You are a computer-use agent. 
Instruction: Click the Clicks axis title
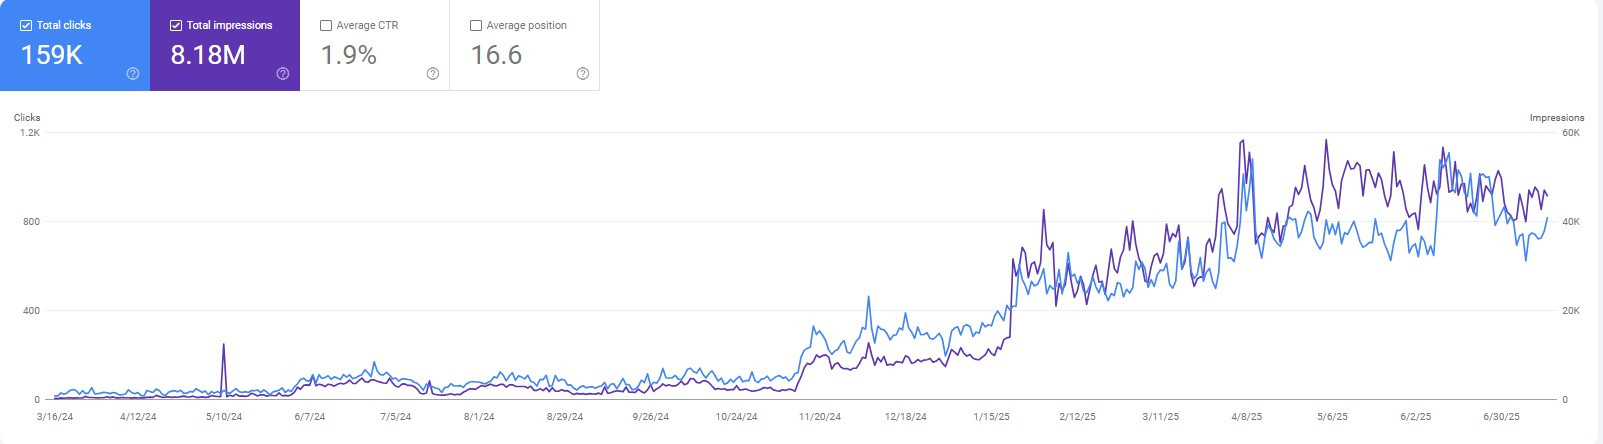27,118
